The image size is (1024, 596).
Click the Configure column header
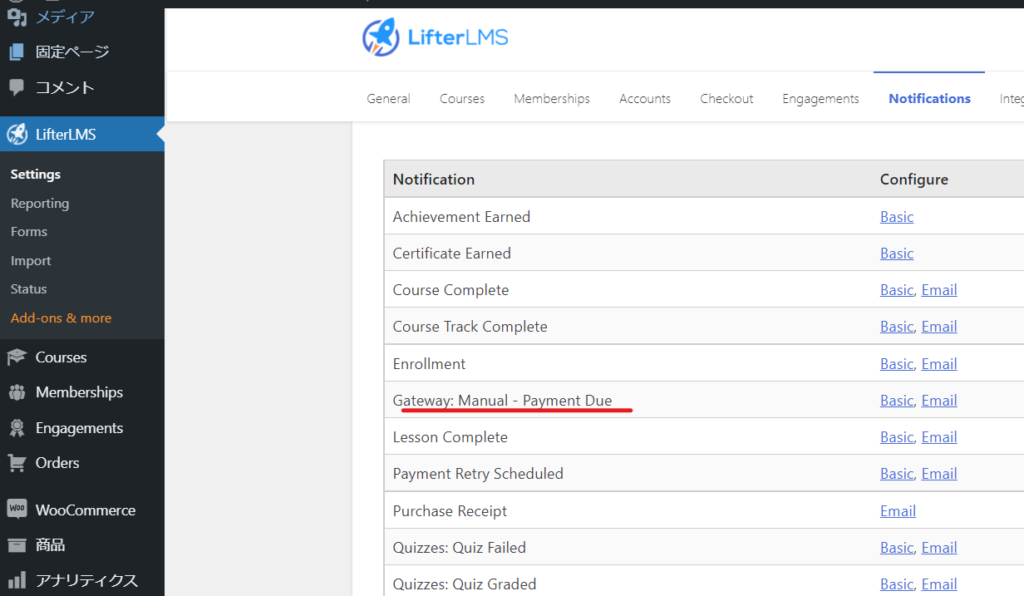pyautogui.click(x=914, y=179)
